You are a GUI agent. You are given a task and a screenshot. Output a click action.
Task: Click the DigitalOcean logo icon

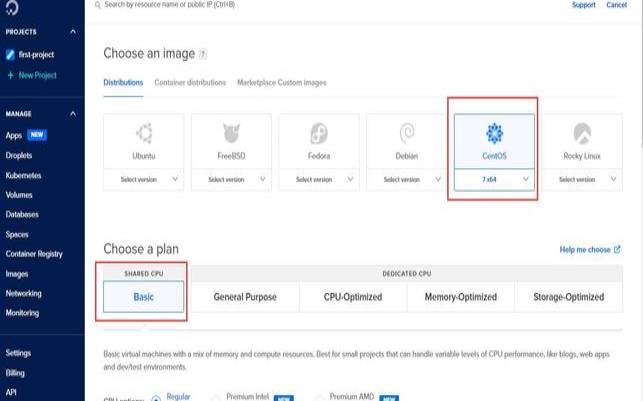(x=12, y=7)
